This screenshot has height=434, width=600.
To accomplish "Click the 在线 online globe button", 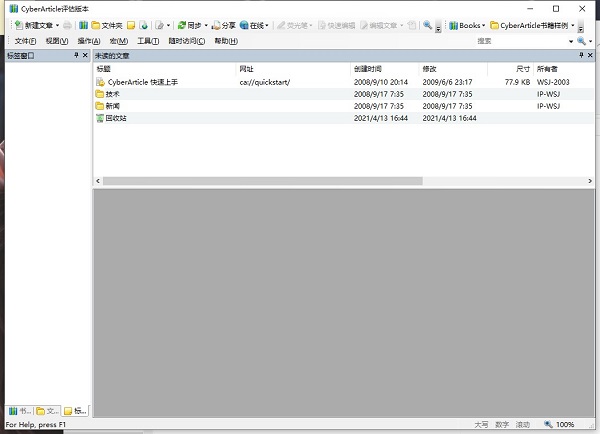I will [x=252, y=26].
